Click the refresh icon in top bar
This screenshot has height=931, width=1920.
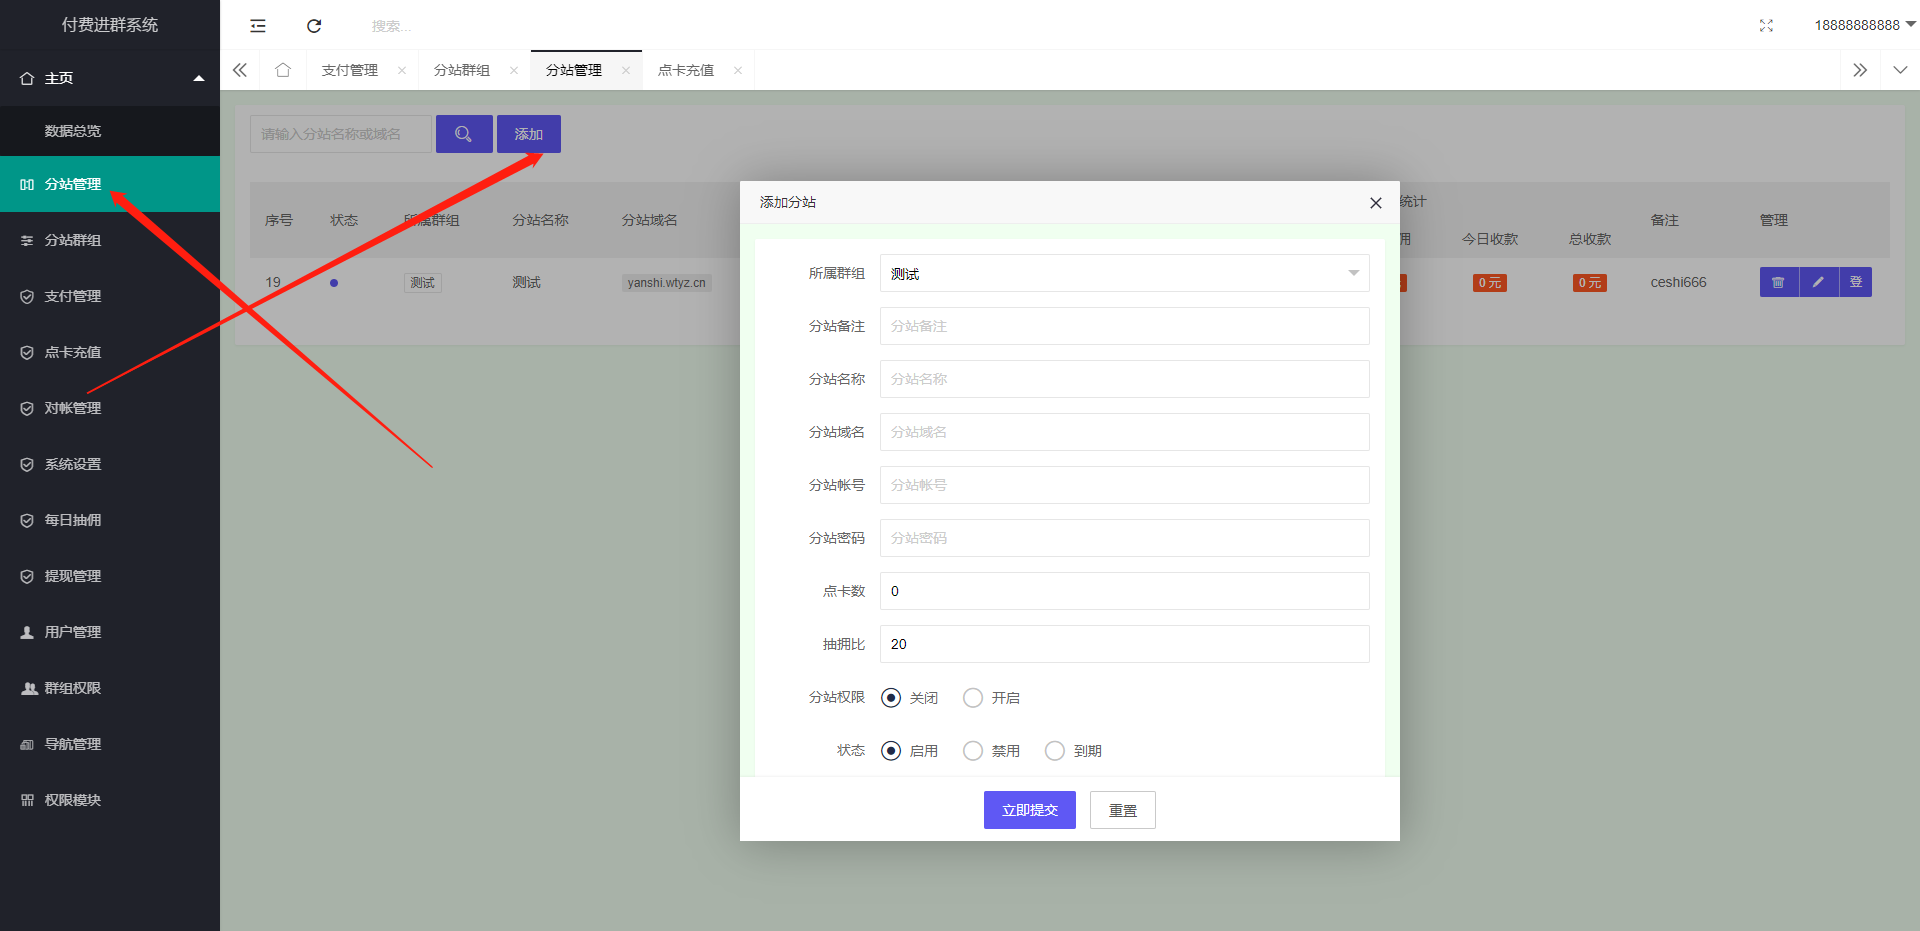[x=314, y=26]
